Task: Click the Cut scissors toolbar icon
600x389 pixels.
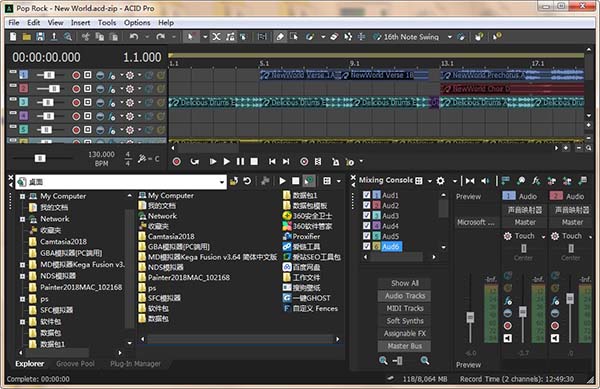Action: [x=86, y=37]
